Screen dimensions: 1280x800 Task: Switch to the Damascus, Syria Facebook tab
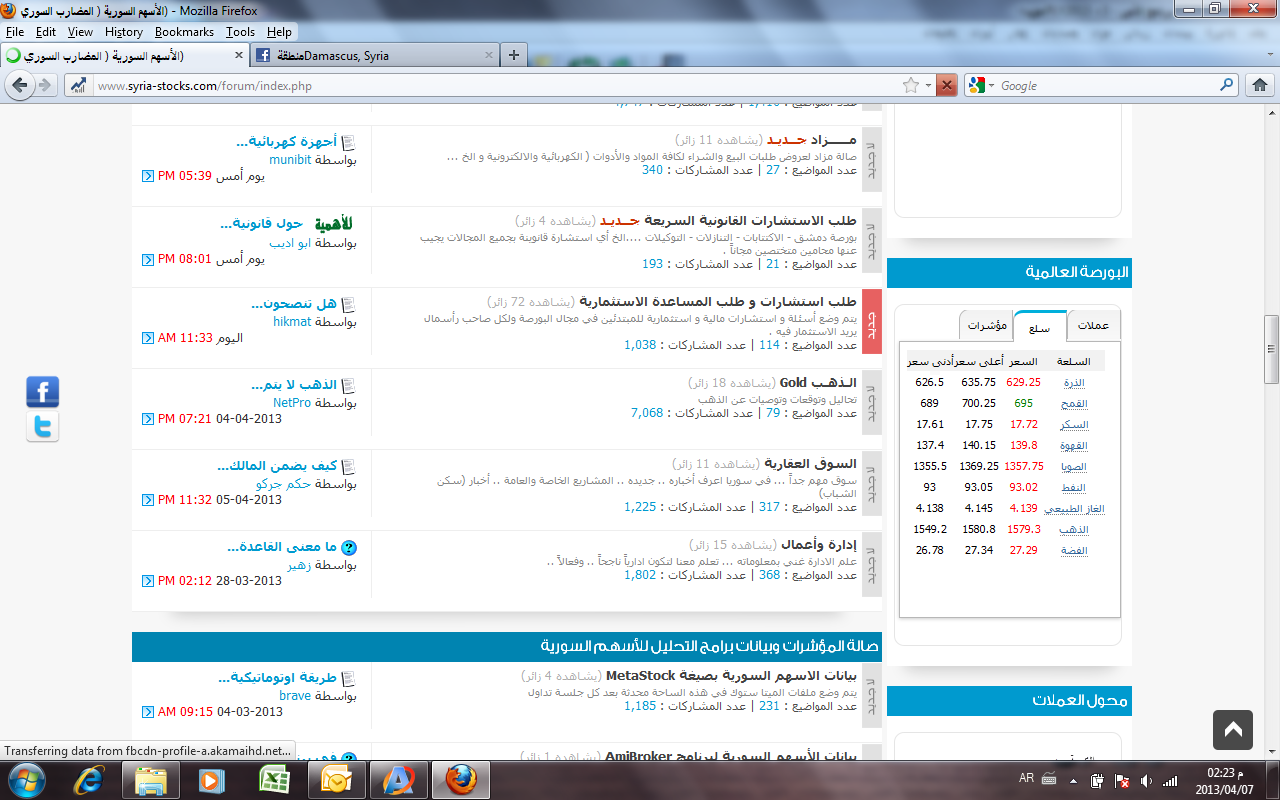374,55
